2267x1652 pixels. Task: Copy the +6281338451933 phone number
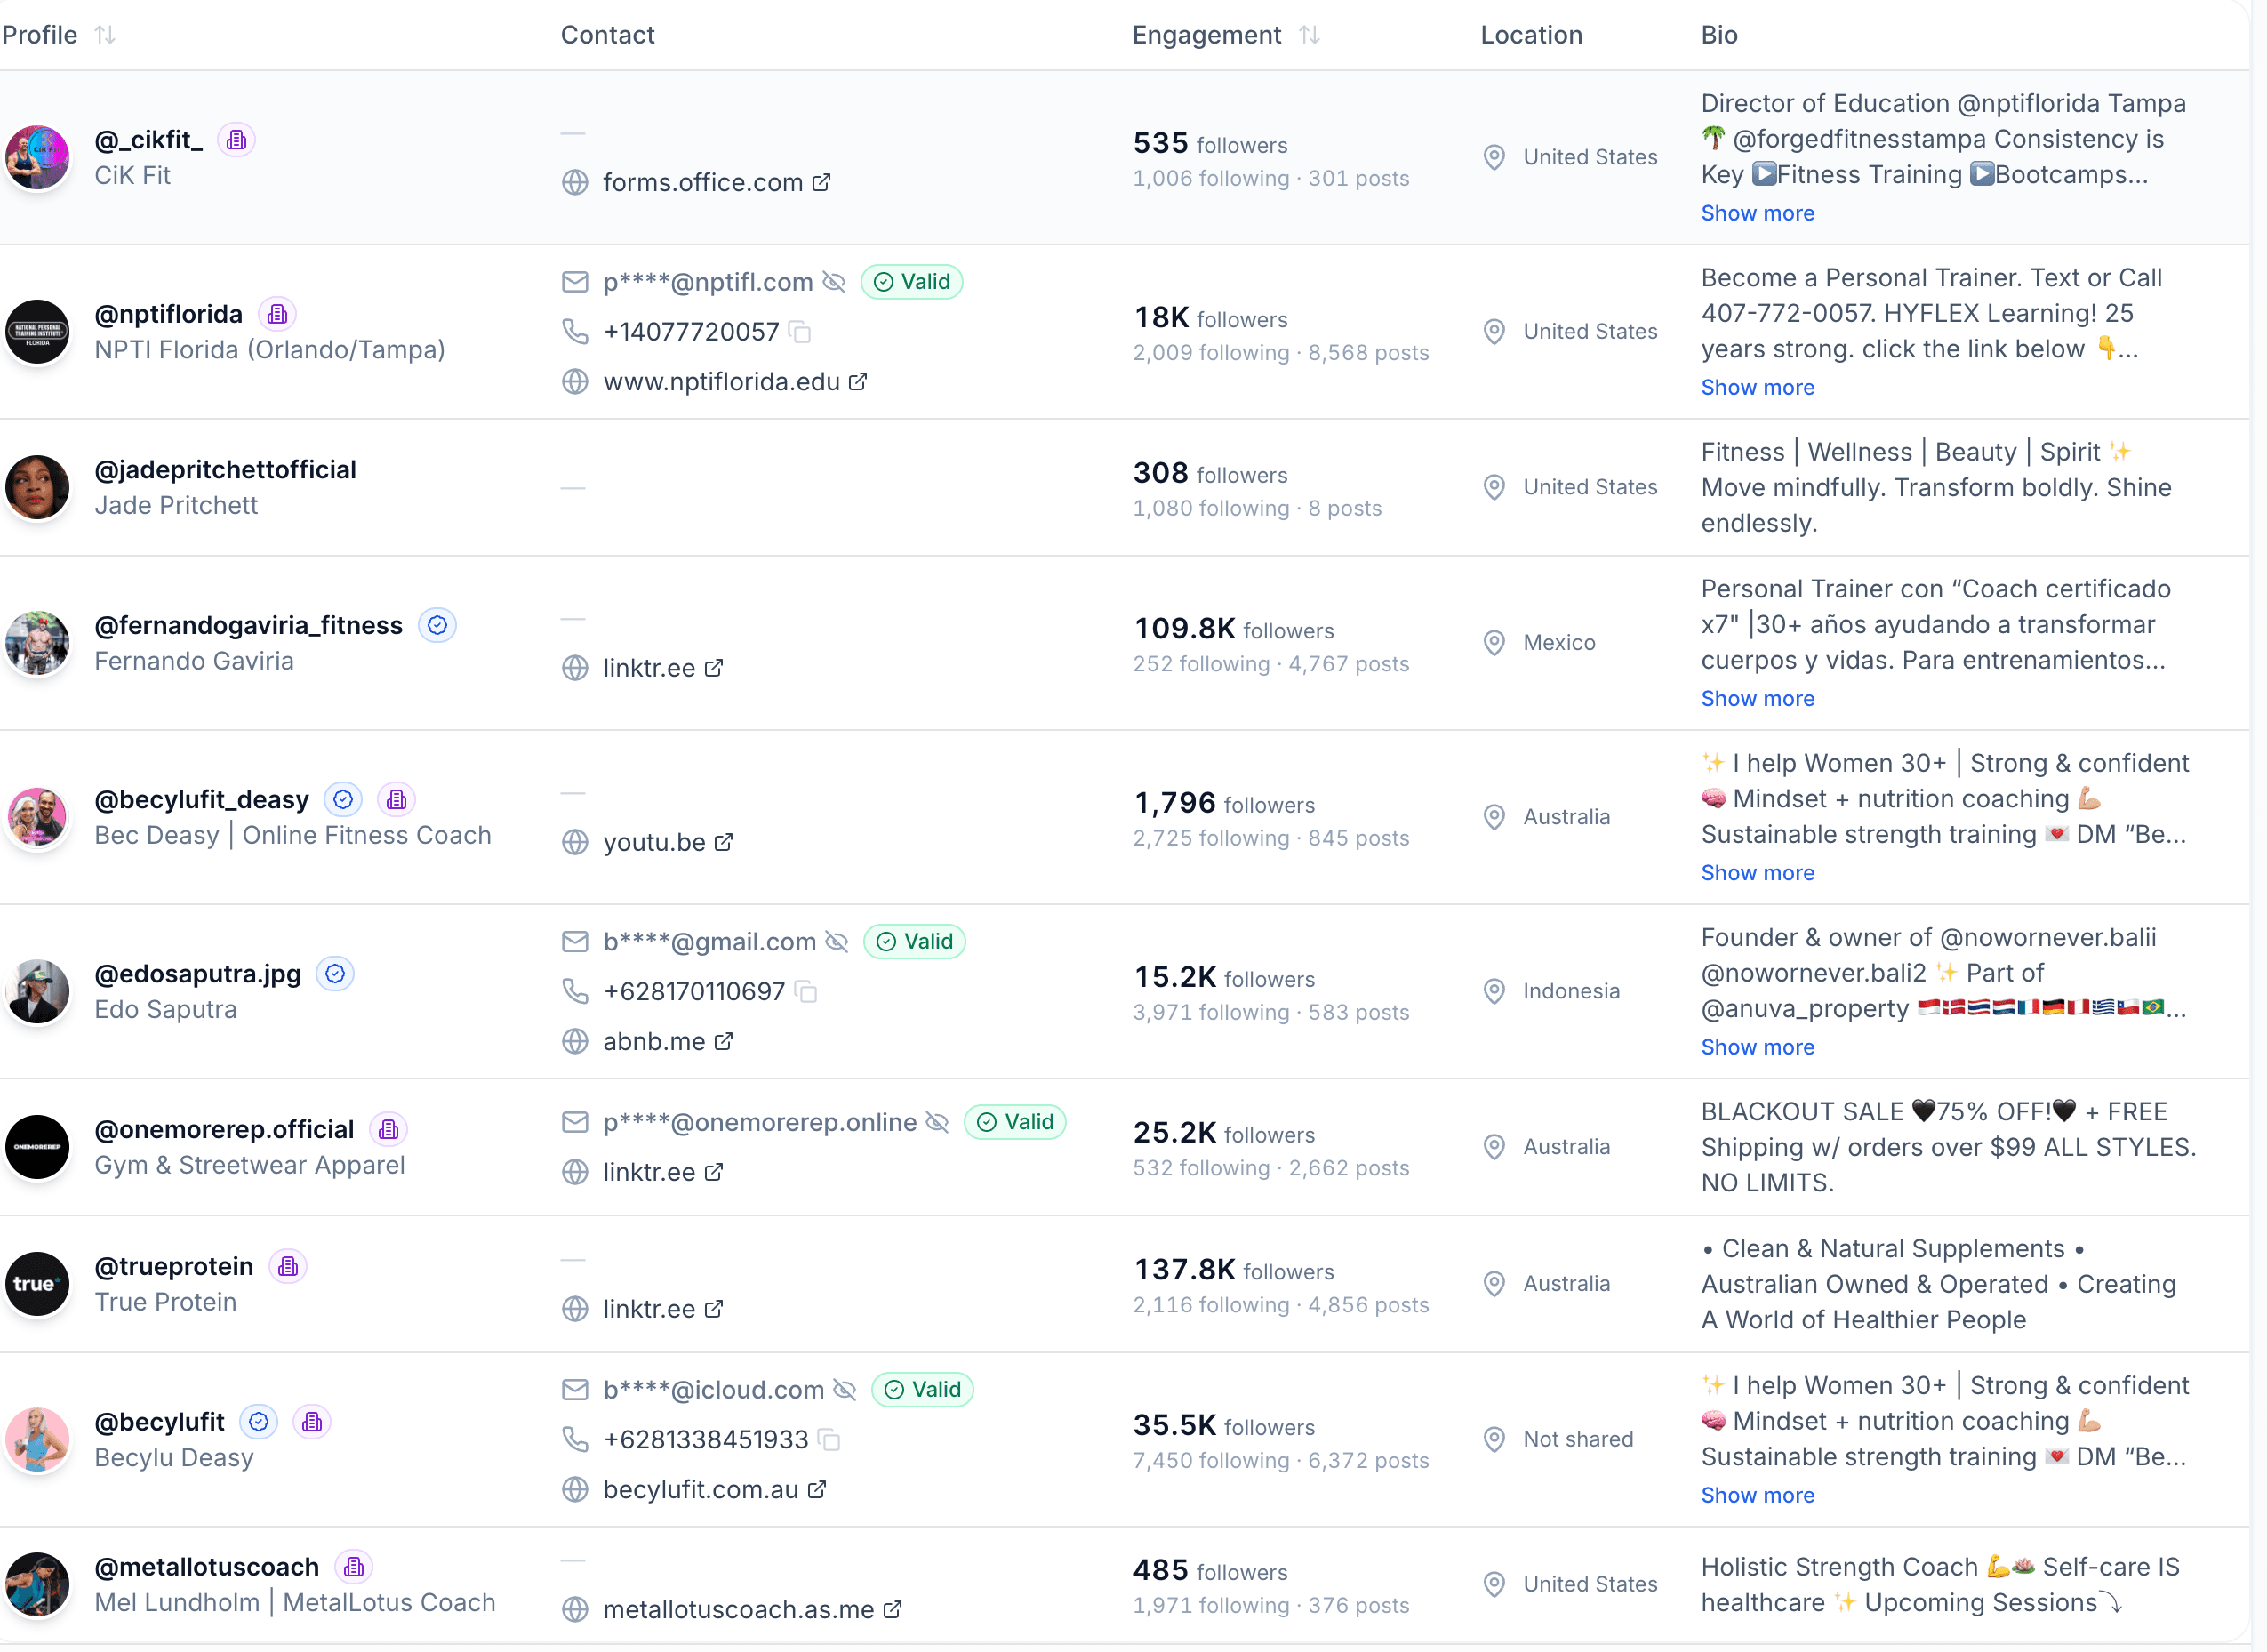coord(829,1440)
